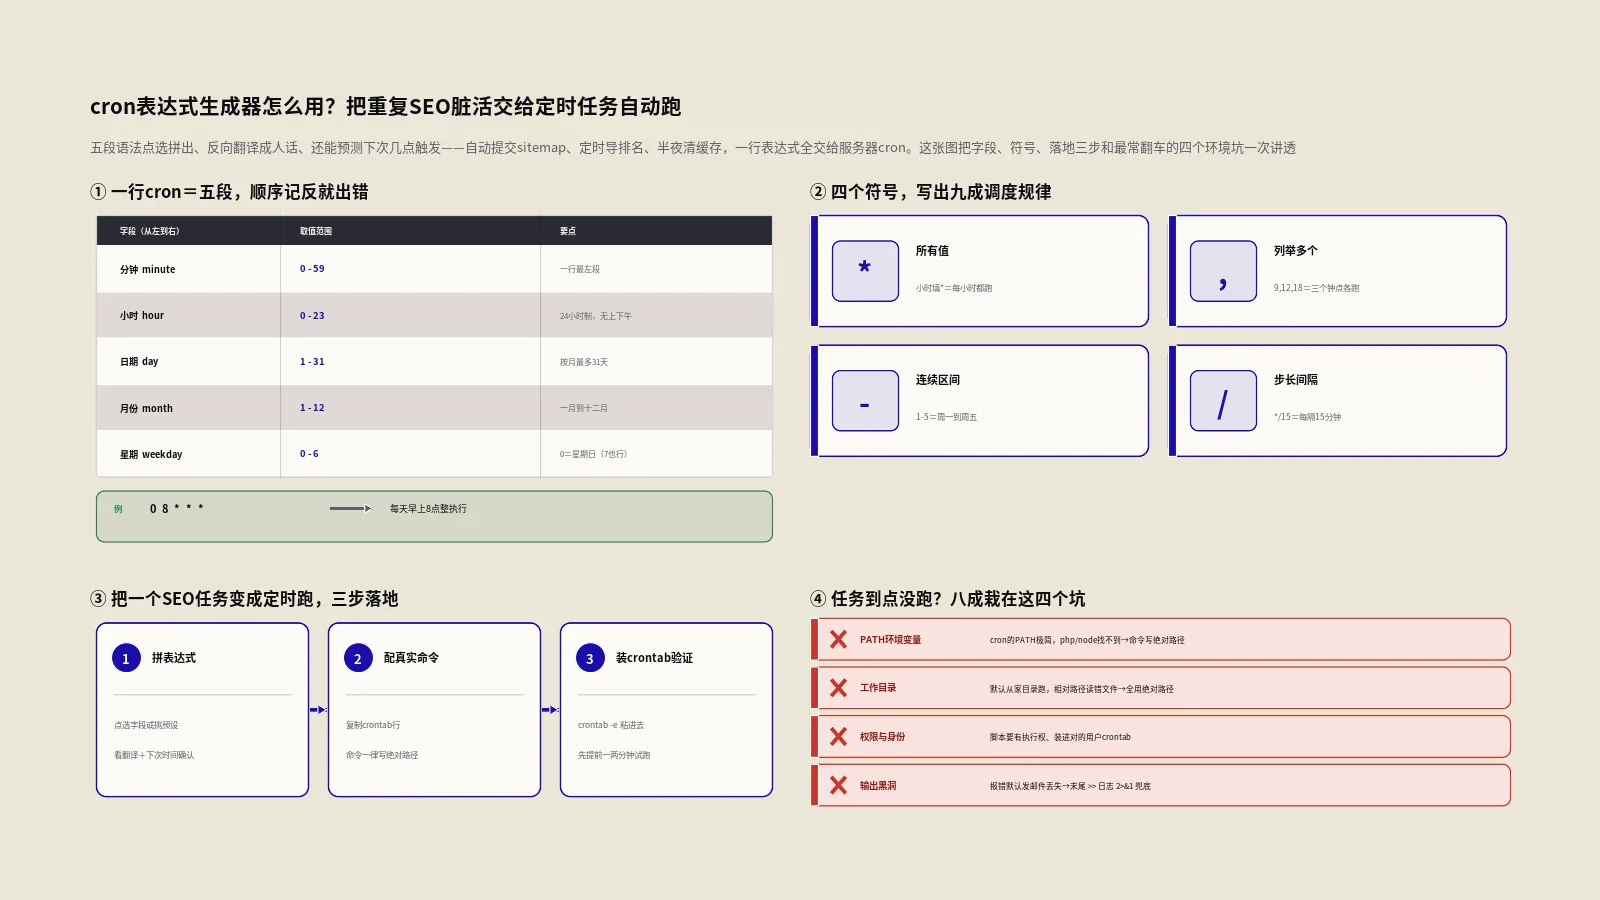Click the text 命令一律写绝对路径

pyautogui.click(x=382, y=755)
